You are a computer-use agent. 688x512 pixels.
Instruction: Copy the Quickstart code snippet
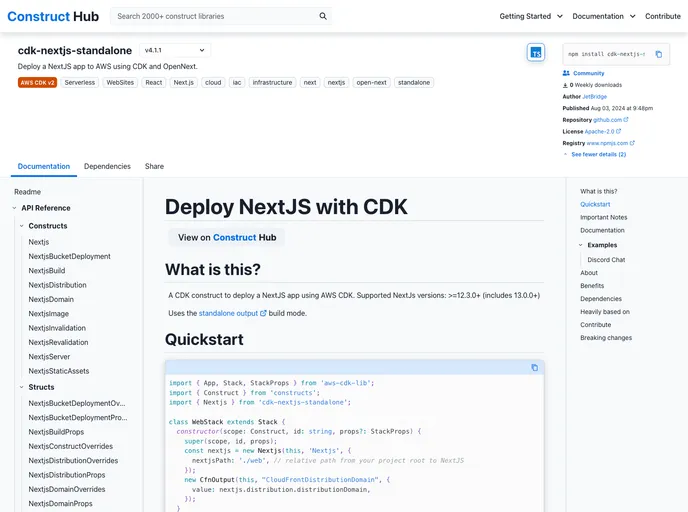534,368
